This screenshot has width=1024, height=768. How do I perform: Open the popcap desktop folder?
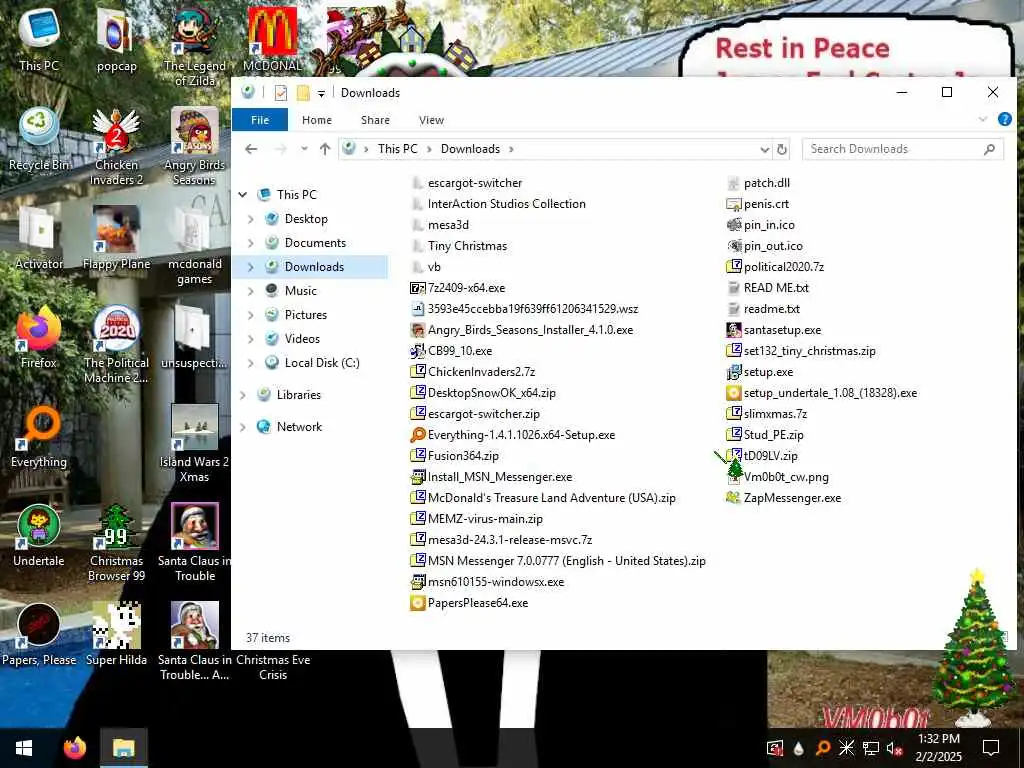point(116,40)
